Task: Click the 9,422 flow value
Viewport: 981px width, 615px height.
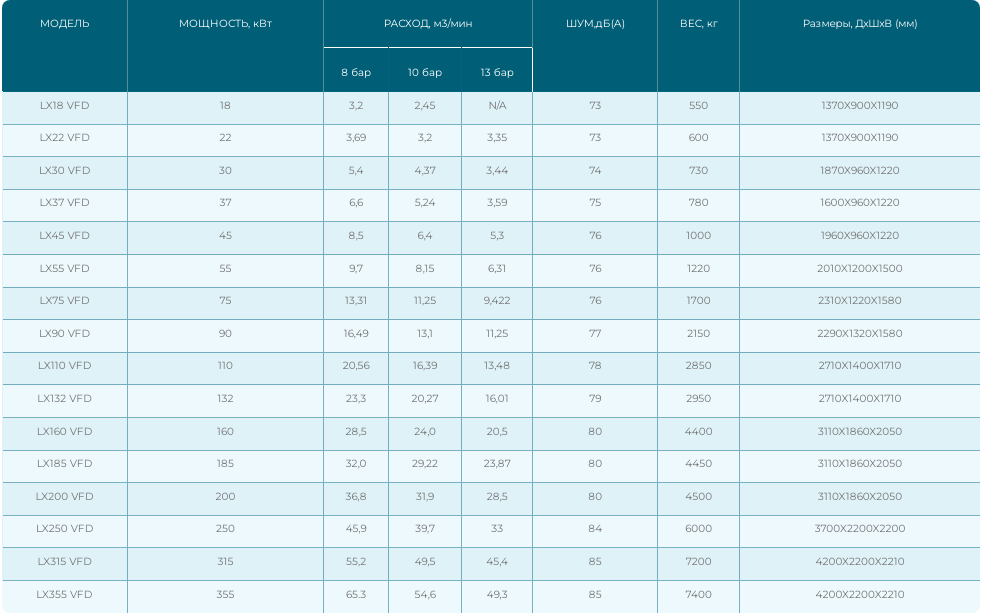Action: click(x=497, y=301)
